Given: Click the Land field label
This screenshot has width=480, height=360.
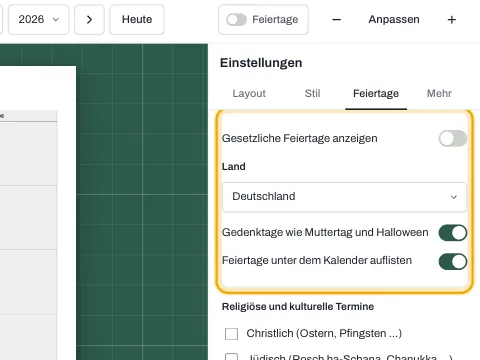Looking at the screenshot, I should tap(234, 166).
